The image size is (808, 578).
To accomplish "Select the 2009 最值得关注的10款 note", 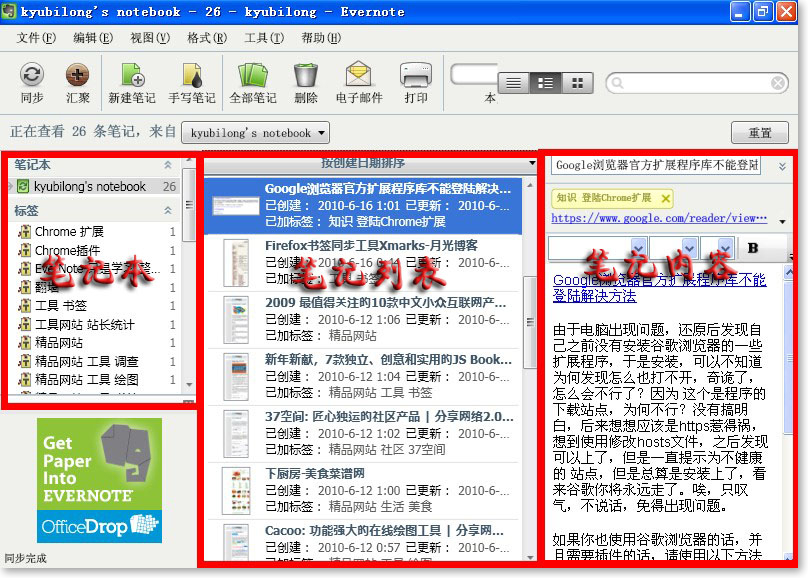I will coord(363,319).
